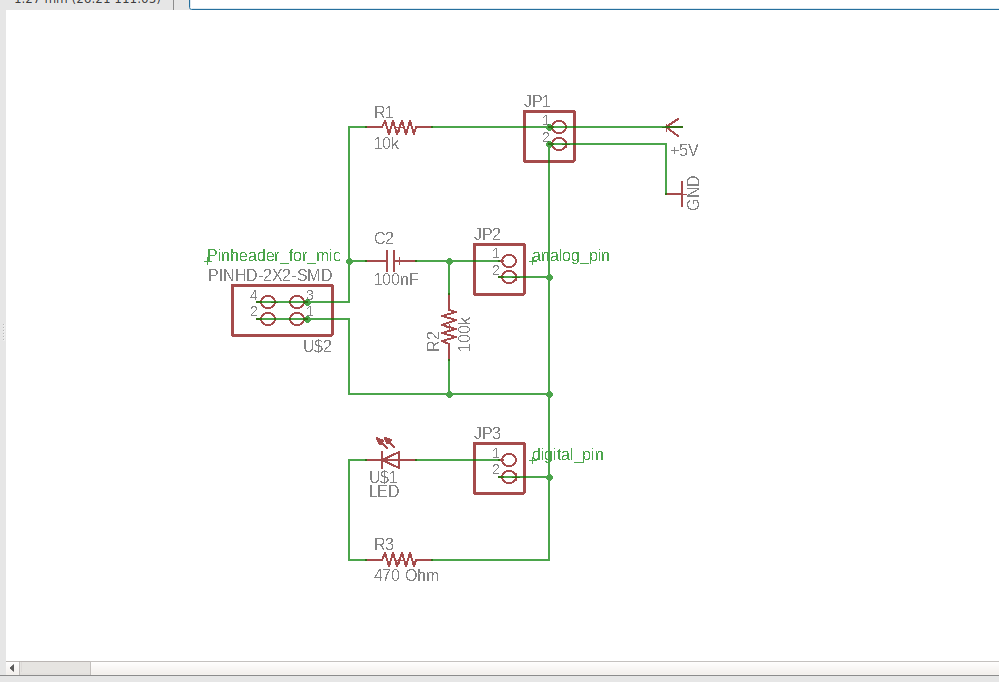999x682 pixels.
Task: Focus the command line input field
Action: click(x=594, y=4)
